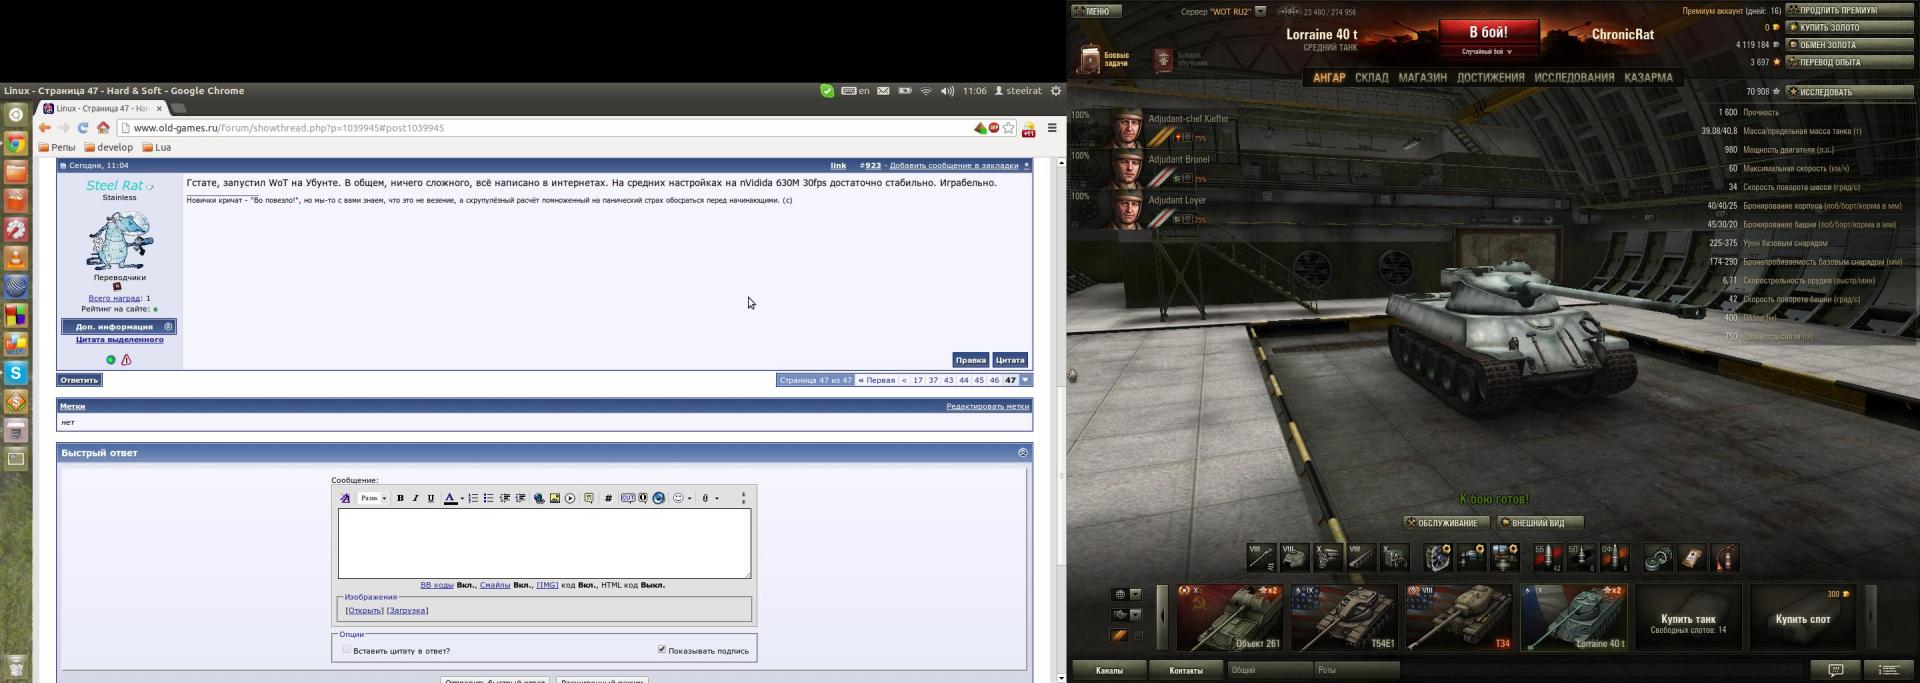
Task: Switch to ИССЛЕДОВАНИЯ tab
Action: point(1574,77)
